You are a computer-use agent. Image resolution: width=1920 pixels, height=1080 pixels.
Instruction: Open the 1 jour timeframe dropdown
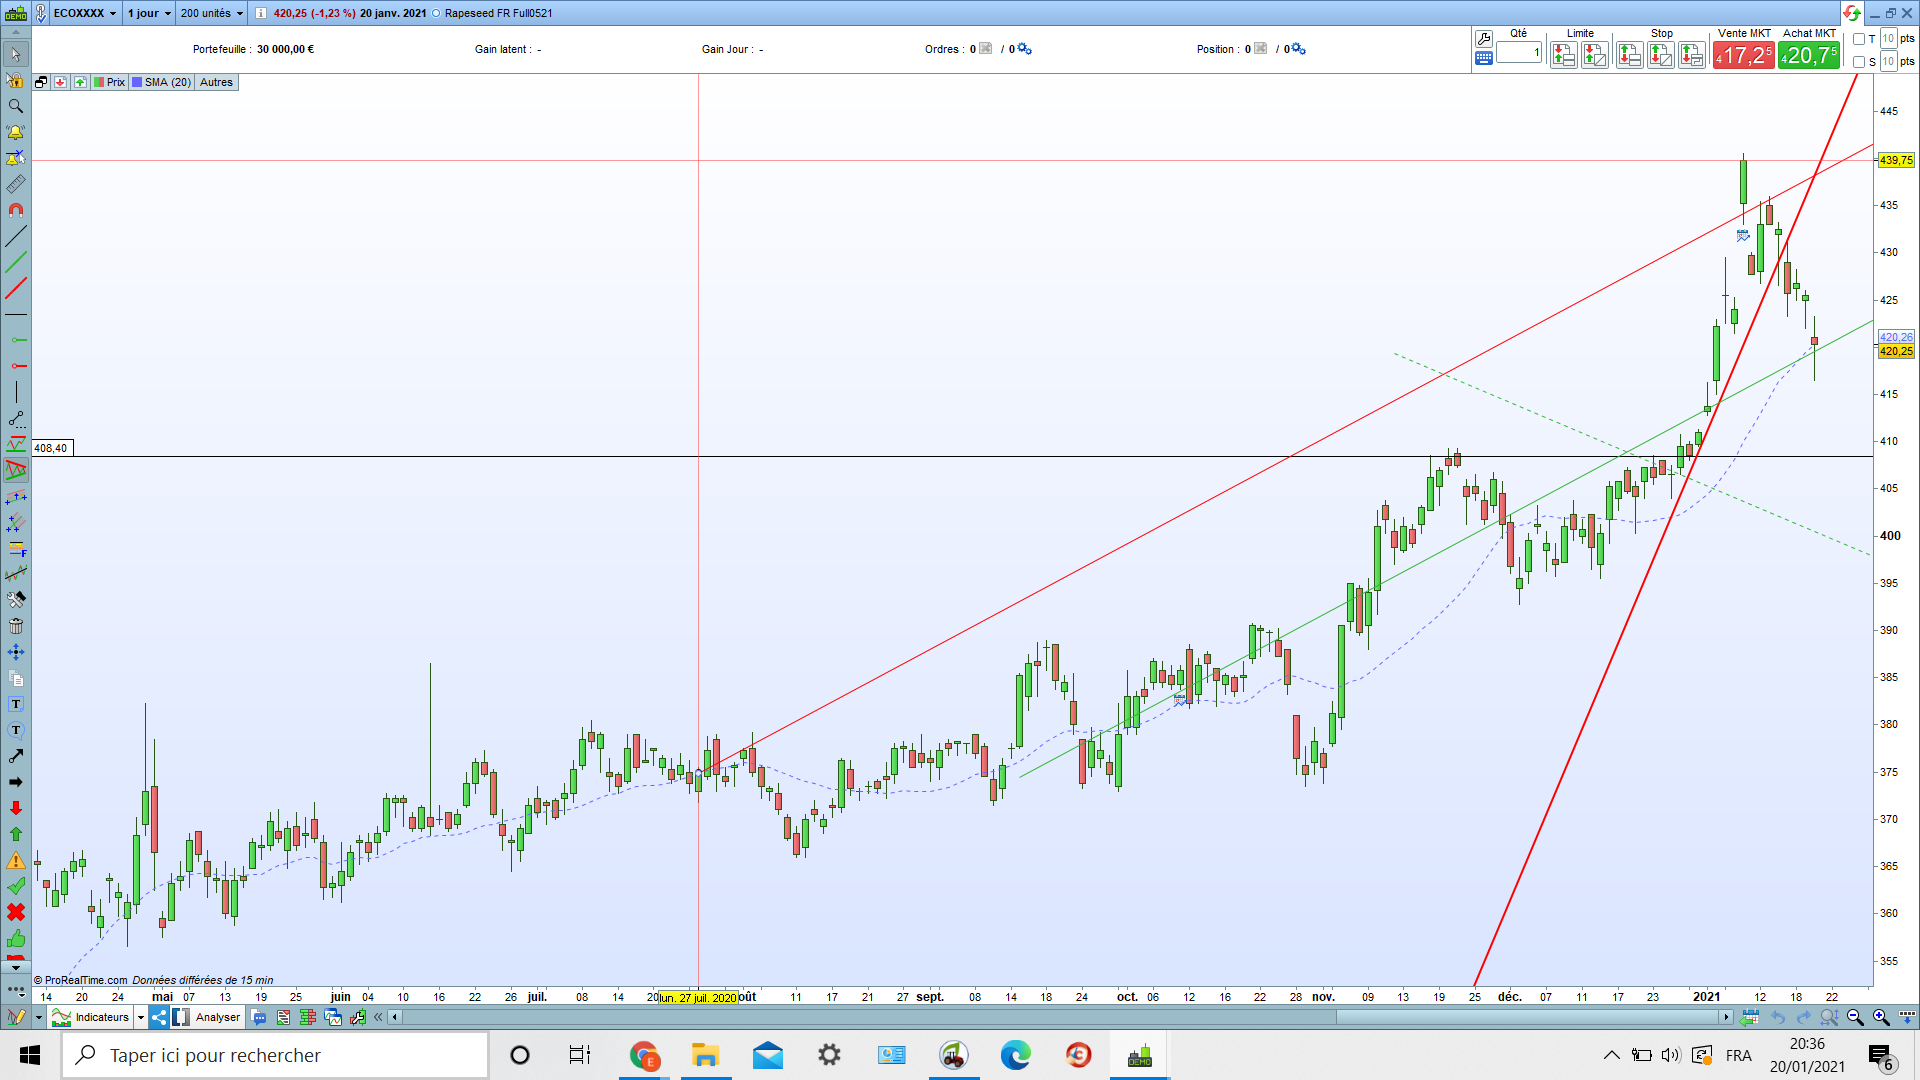pyautogui.click(x=149, y=13)
